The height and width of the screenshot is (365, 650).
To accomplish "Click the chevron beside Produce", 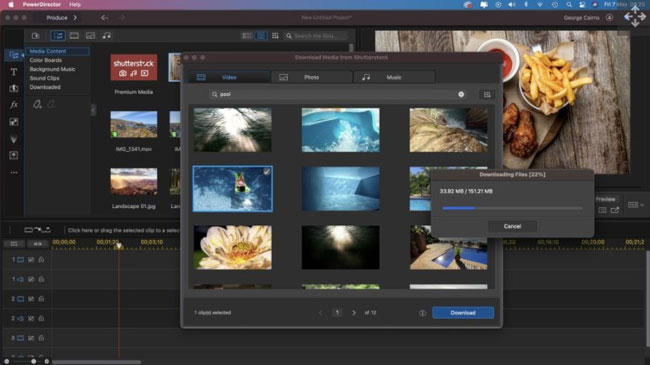I will (75, 18).
